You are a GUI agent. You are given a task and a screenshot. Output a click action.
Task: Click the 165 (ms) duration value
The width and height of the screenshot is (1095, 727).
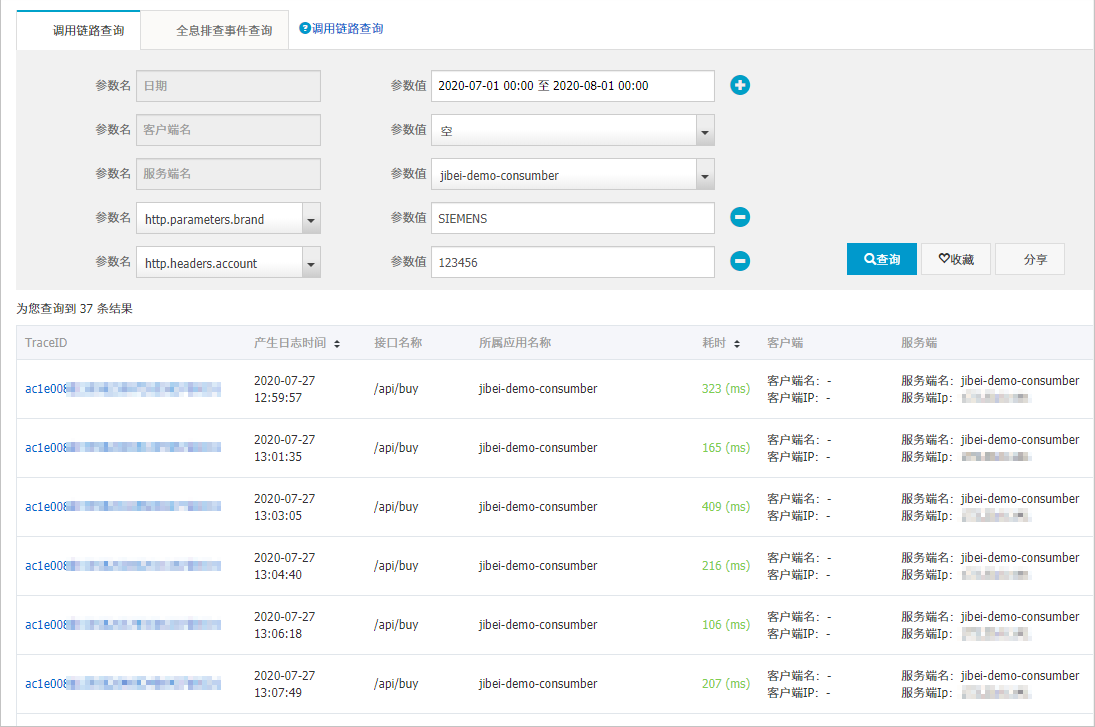coord(726,448)
